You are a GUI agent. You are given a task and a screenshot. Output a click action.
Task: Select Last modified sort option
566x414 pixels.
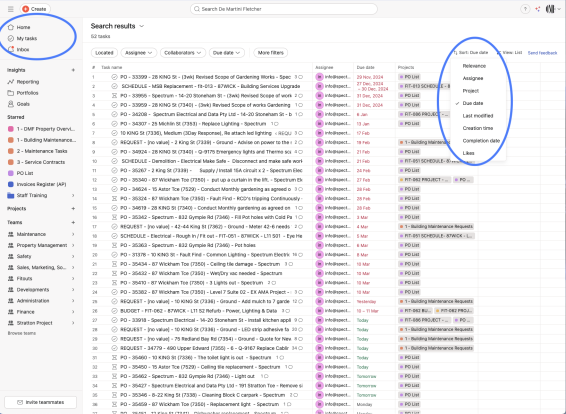[478, 116]
